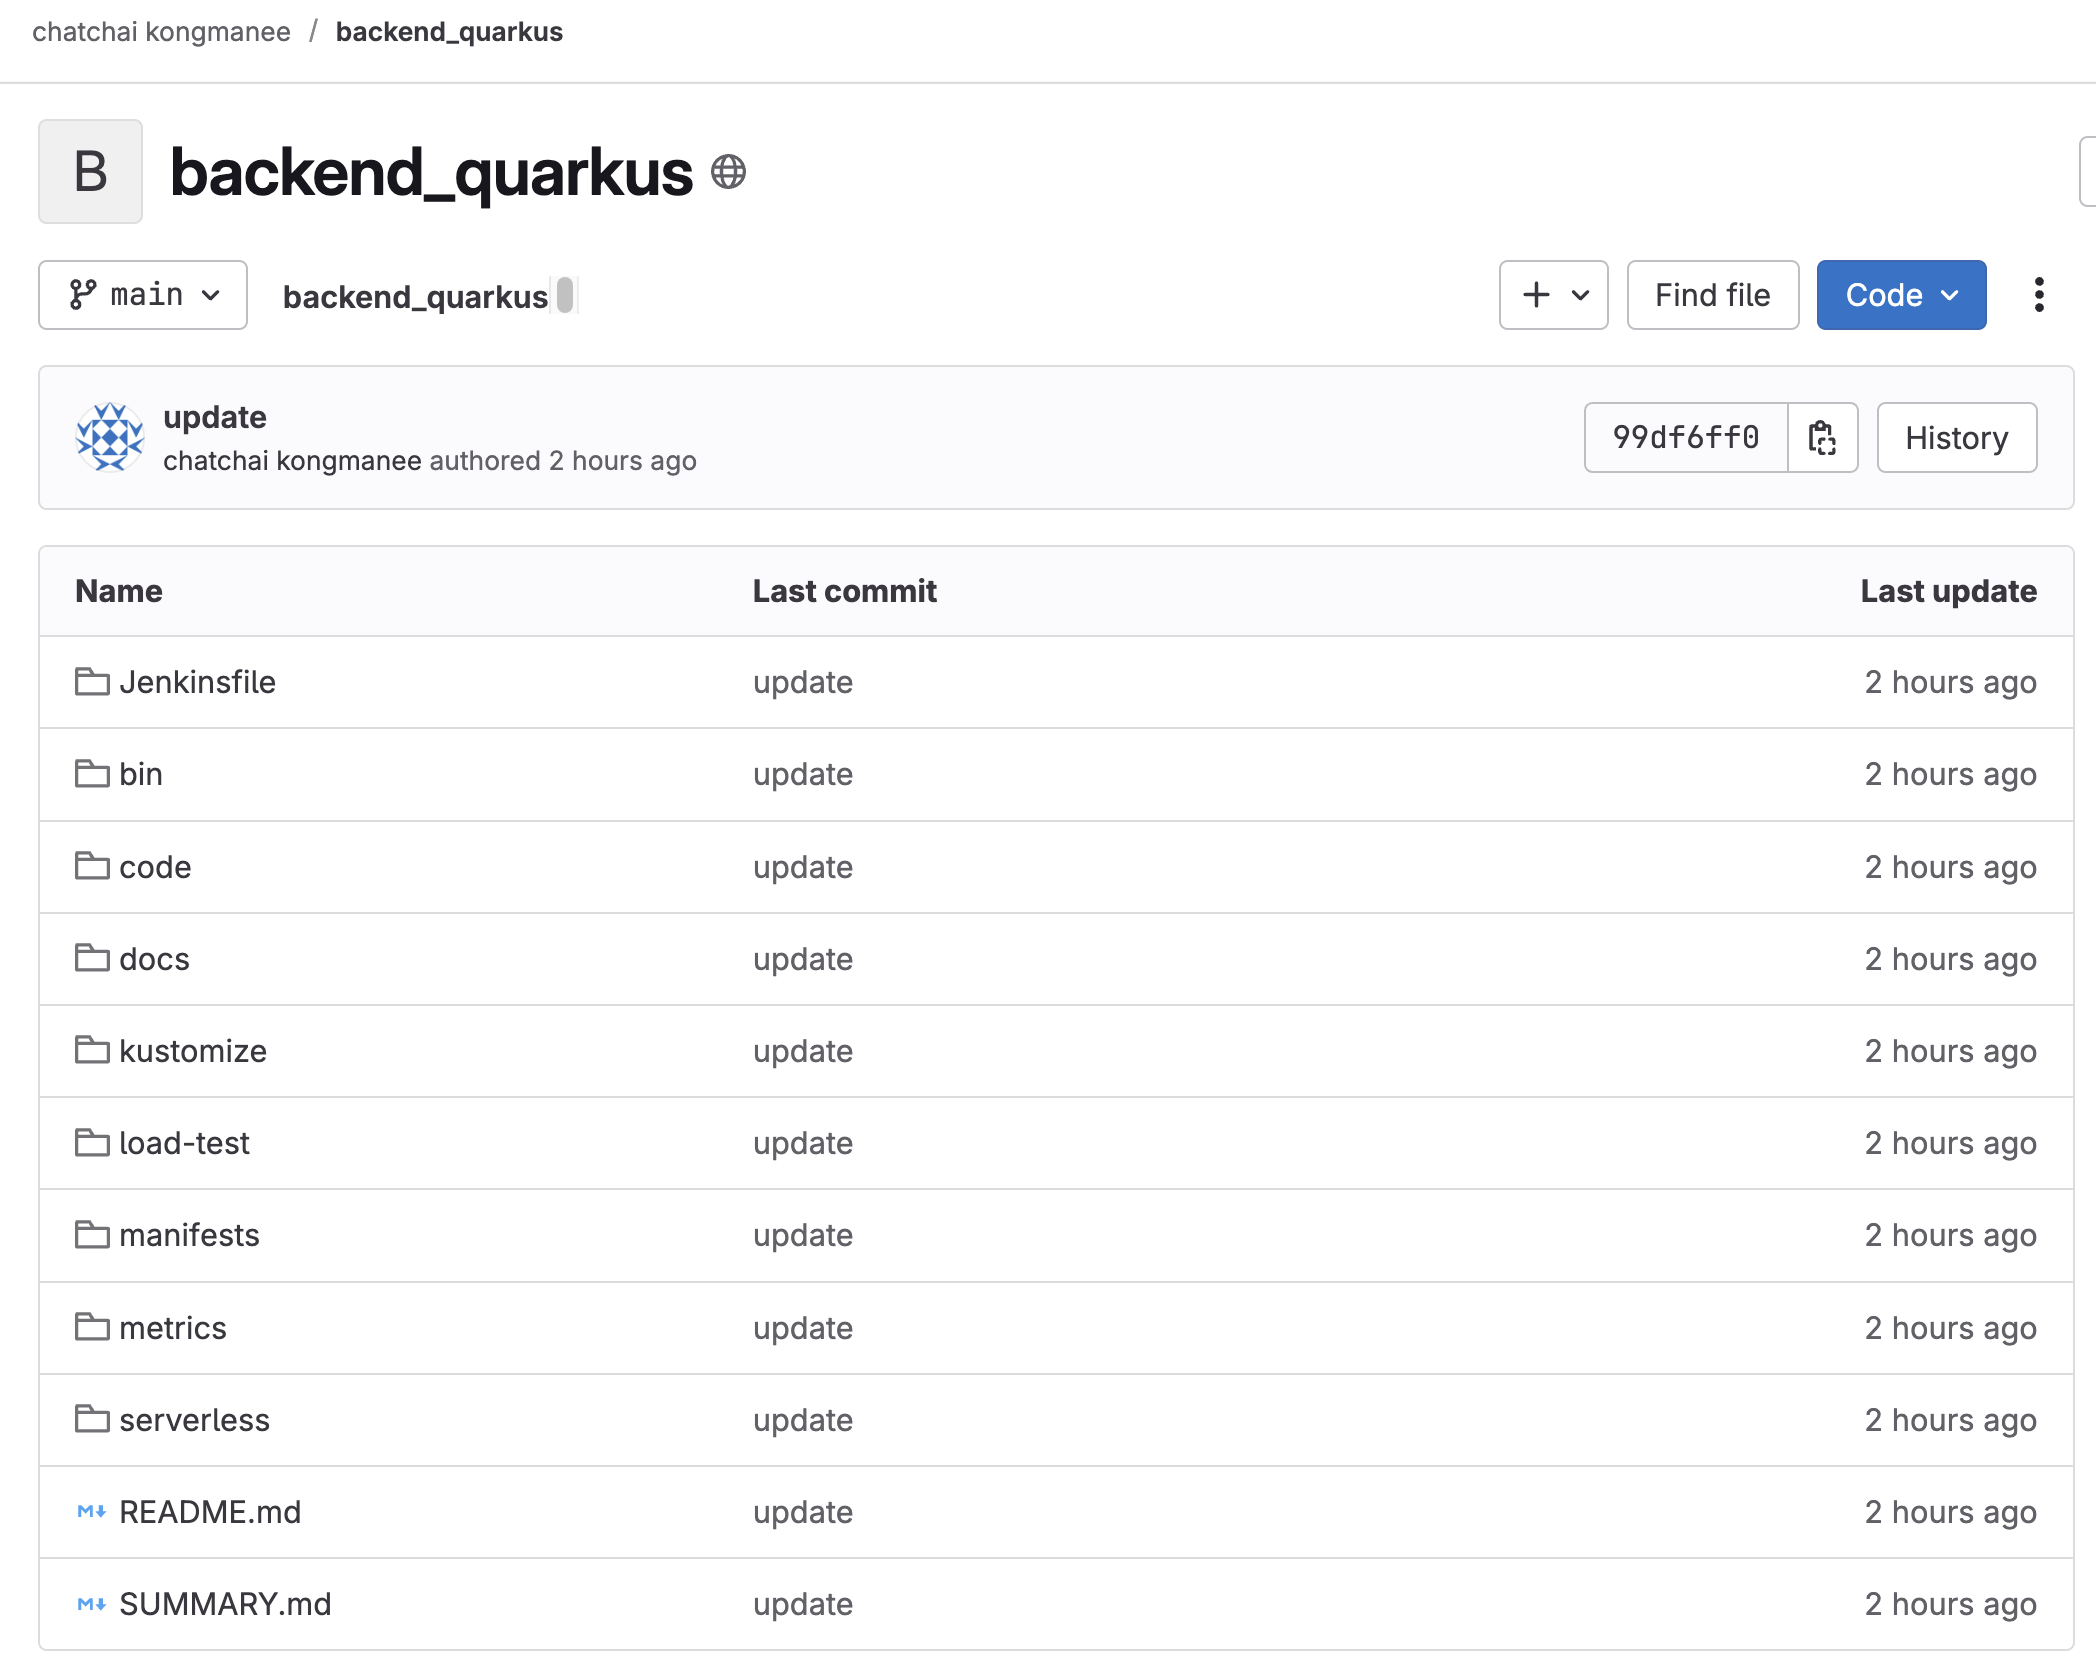The width and height of the screenshot is (2096, 1668).
Task: Click chatchai kongmanee in the commit info
Action: point(292,461)
